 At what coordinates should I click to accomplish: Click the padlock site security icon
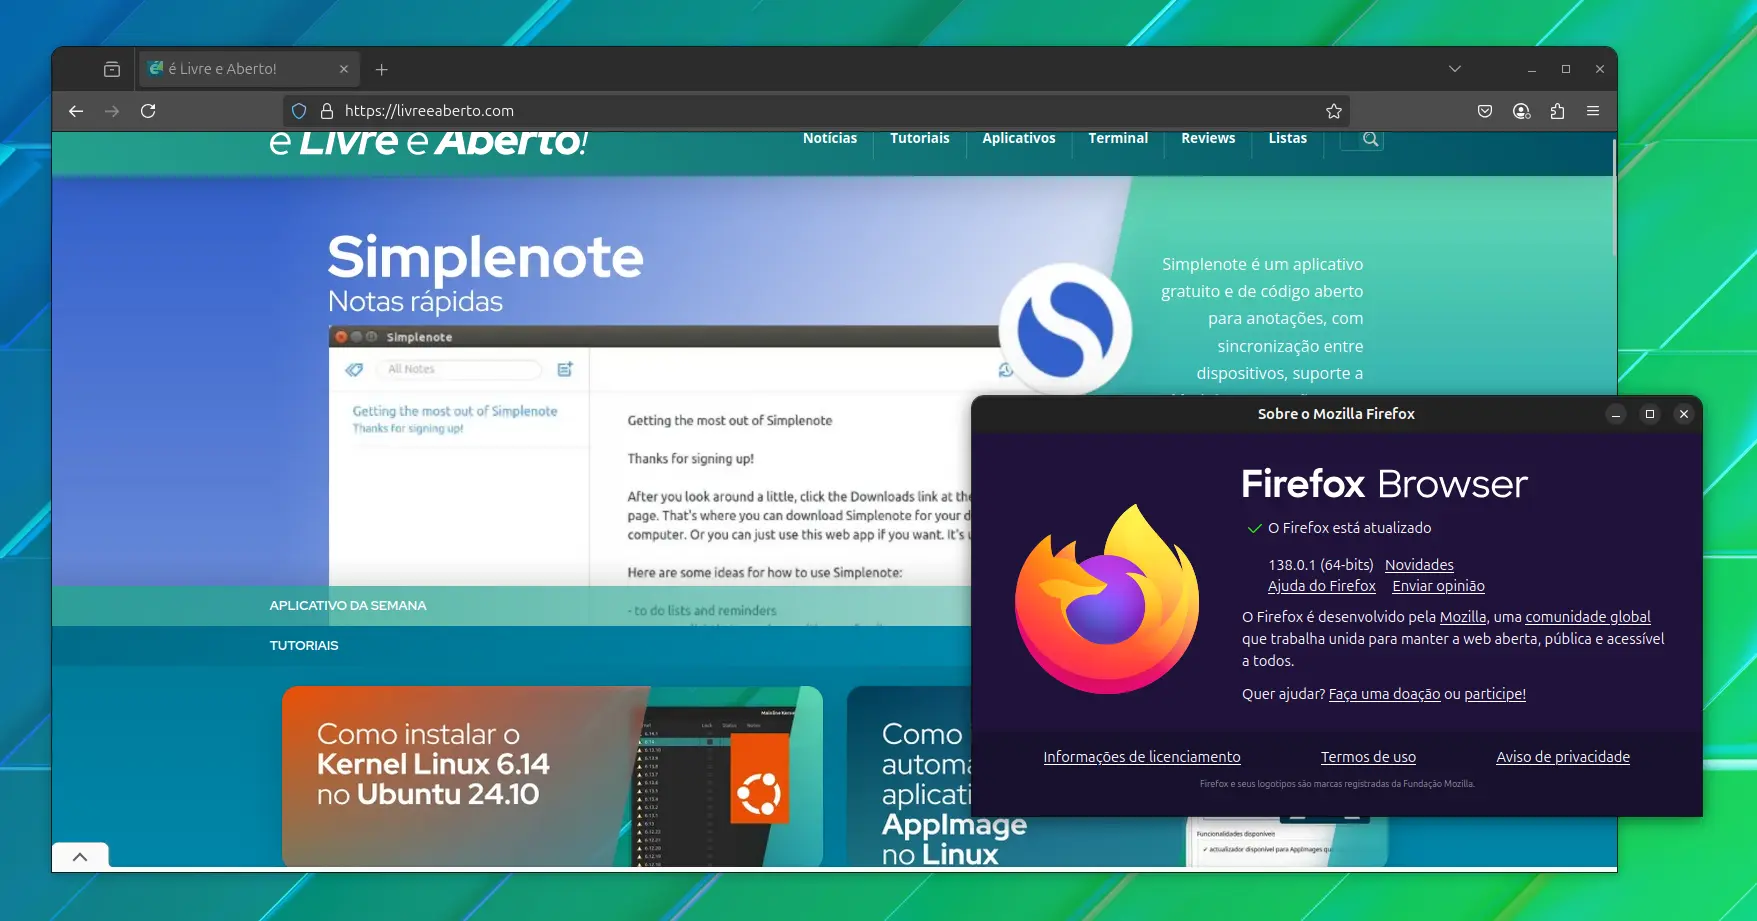tap(326, 111)
